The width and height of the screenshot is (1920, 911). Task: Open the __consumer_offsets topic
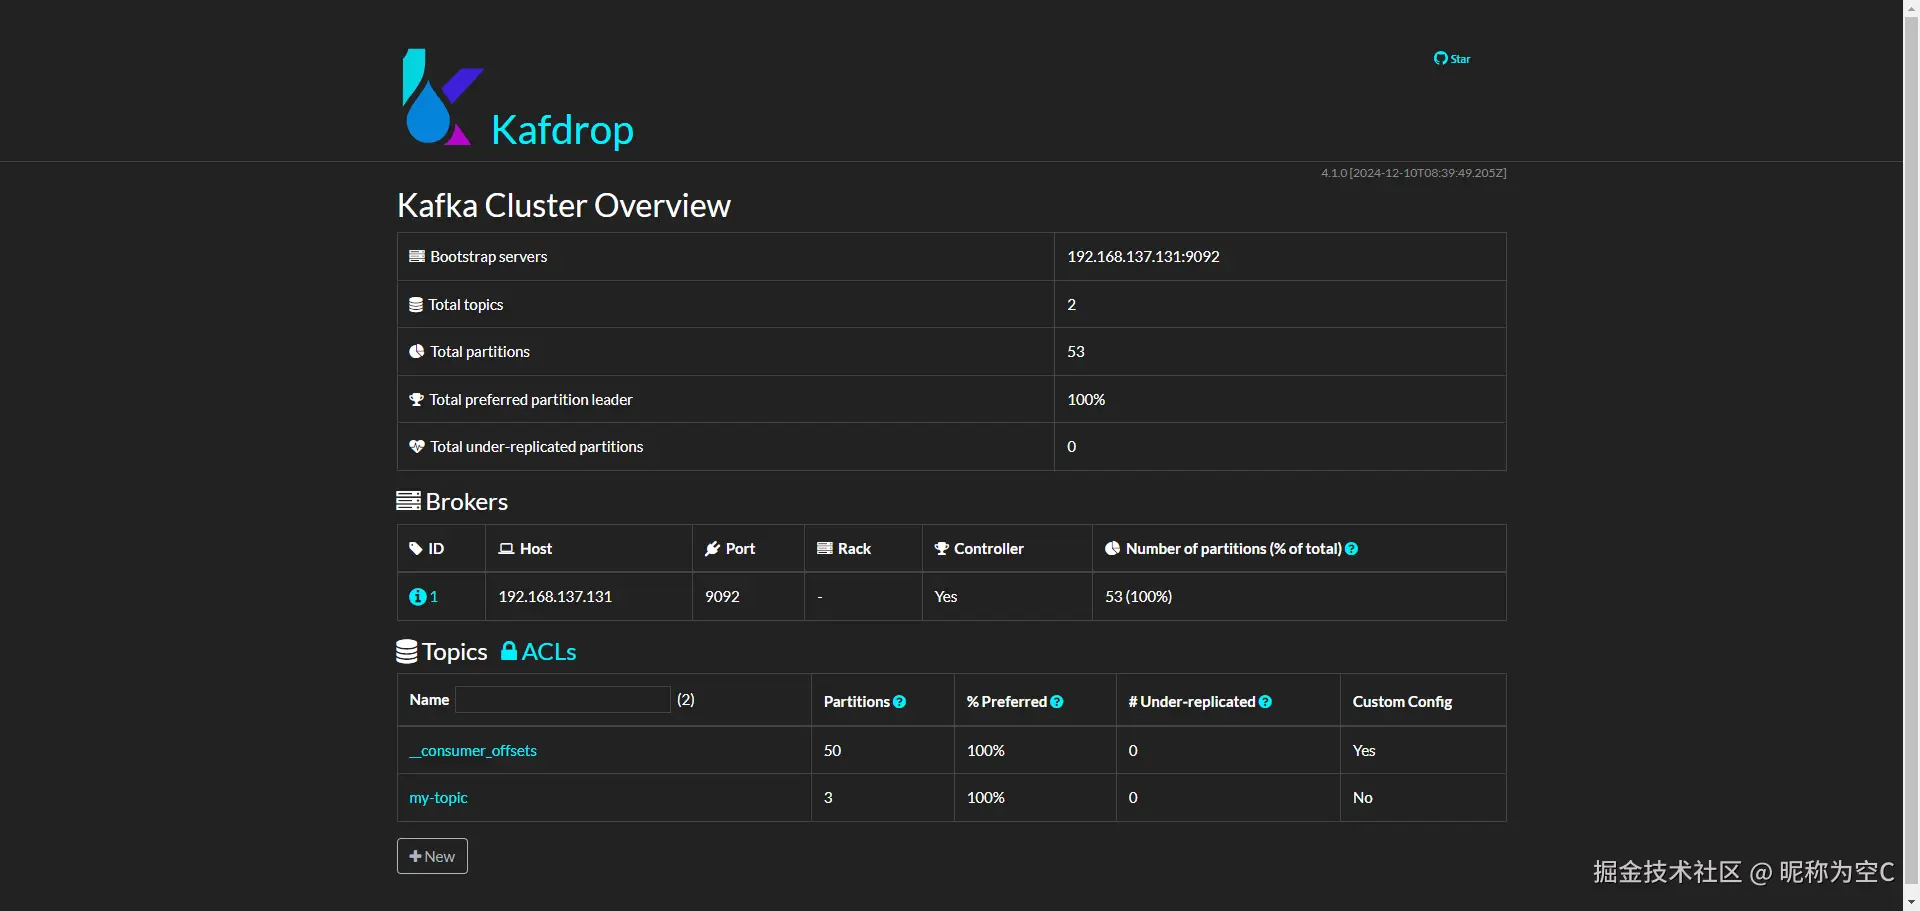pos(473,750)
